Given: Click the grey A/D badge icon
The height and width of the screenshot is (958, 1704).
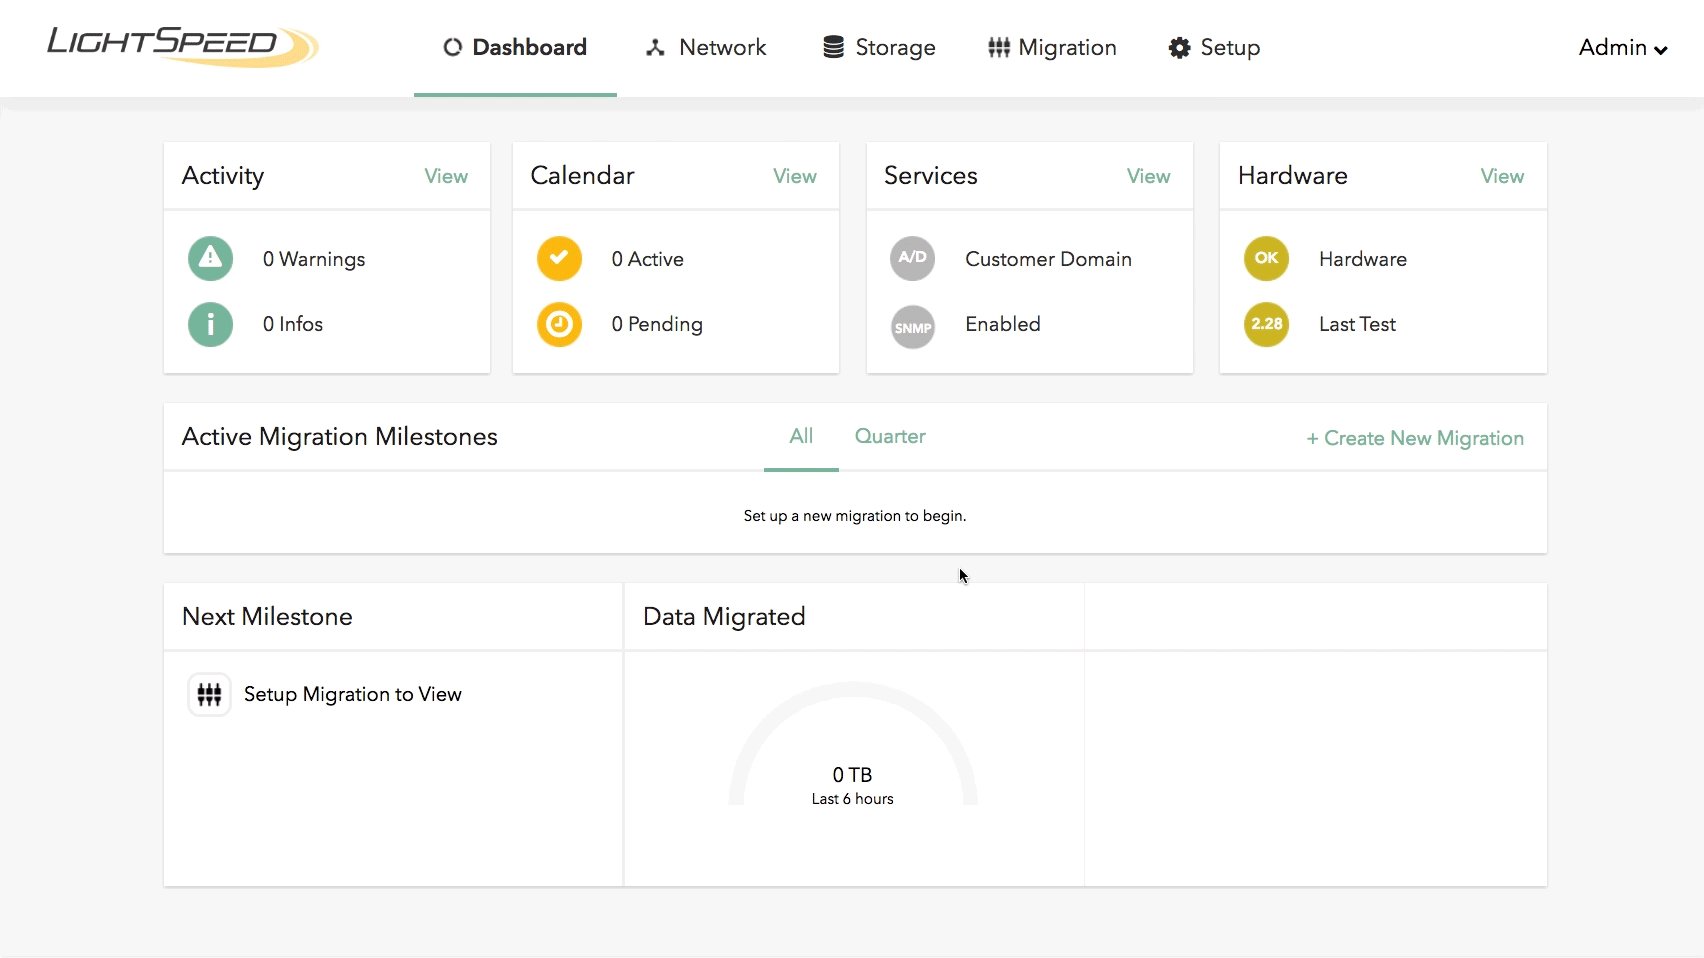Looking at the screenshot, I should tap(912, 259).
